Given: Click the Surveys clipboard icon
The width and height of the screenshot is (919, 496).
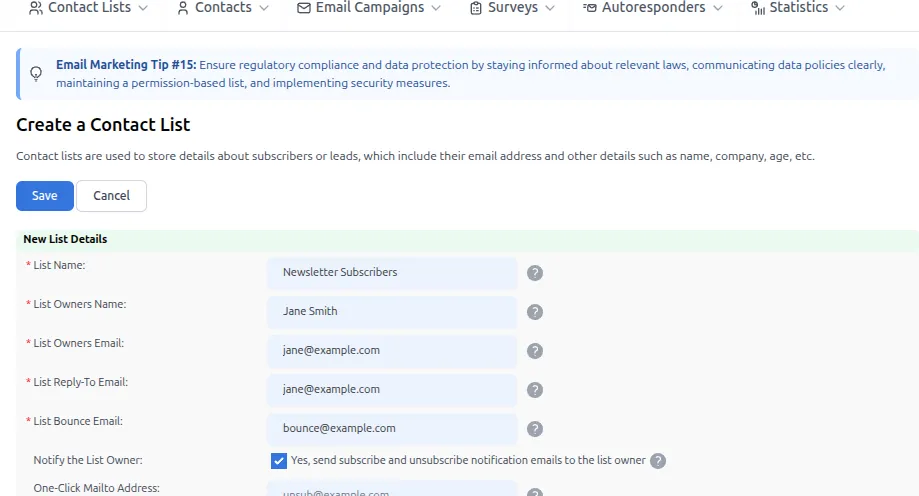Looking at the screenshot, I should 476,8.
